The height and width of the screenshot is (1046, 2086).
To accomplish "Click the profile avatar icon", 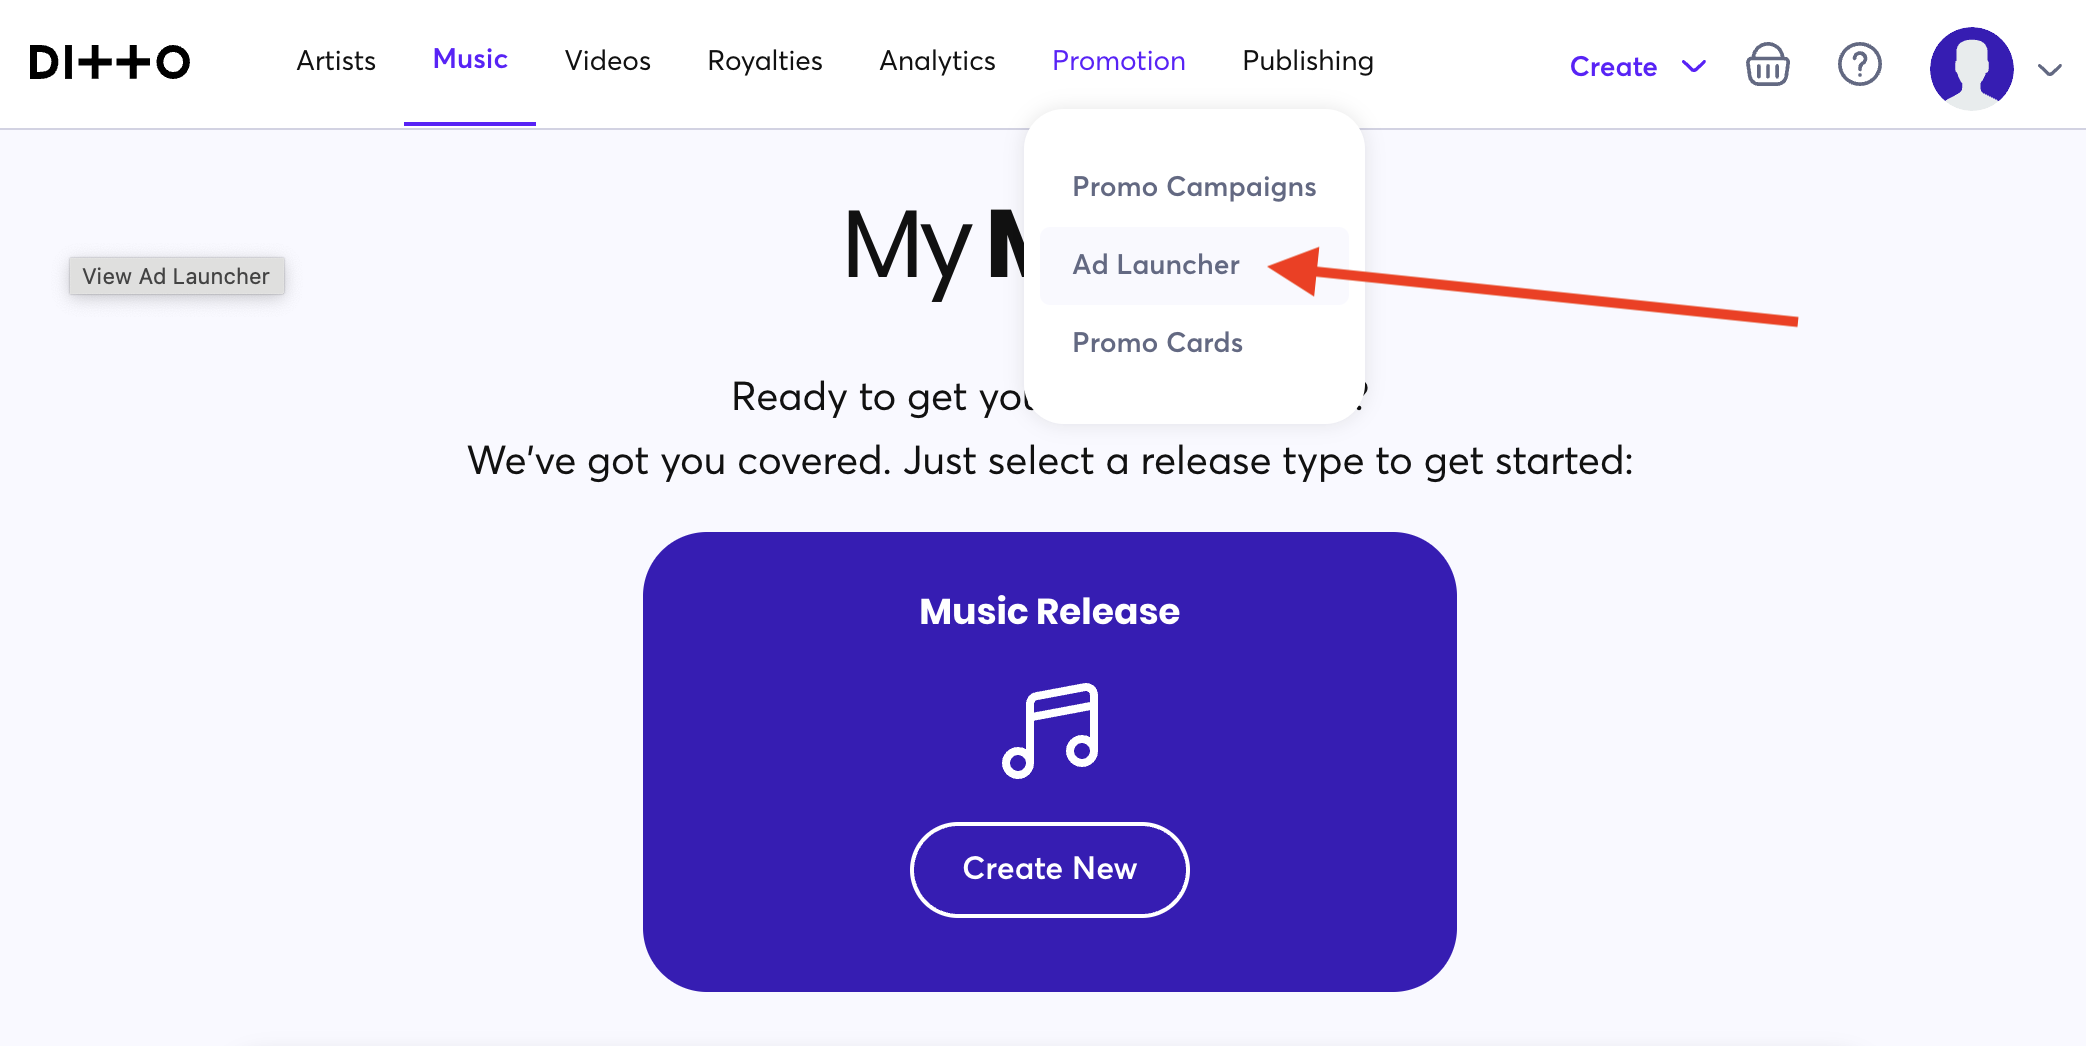I will pyautogui.click(x=1971, y=68).
